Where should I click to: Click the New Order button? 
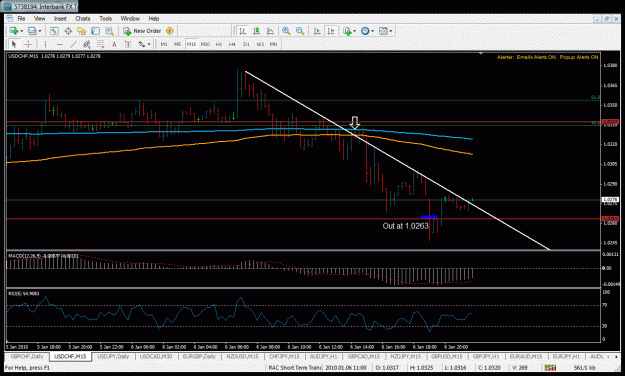point(142,31)
